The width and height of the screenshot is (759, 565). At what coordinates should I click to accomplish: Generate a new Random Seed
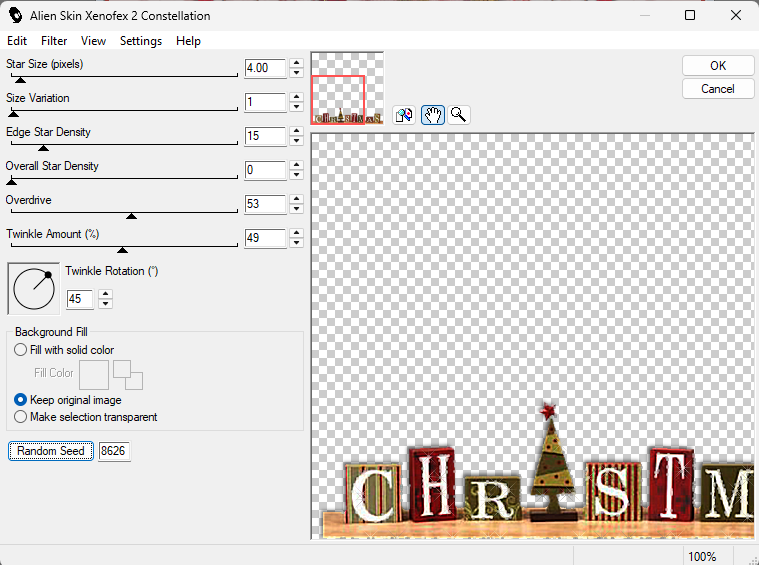[x=51, y=451]
